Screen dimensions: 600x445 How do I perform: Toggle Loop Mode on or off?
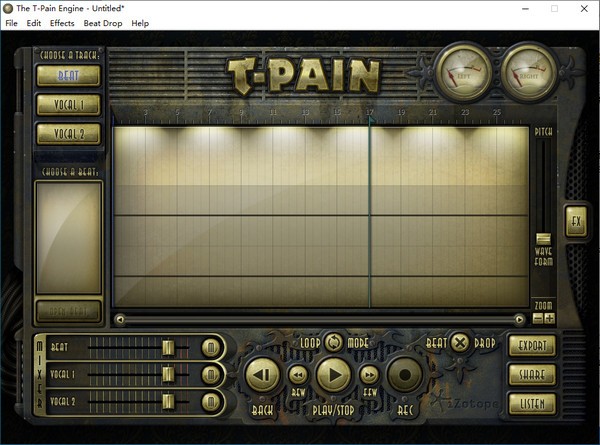pos(333,342)
